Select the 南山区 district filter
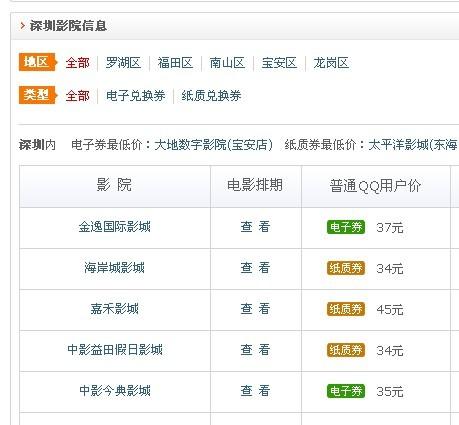Image resolution: width=459 pixels, height=425 pixels. pos(227,63)
